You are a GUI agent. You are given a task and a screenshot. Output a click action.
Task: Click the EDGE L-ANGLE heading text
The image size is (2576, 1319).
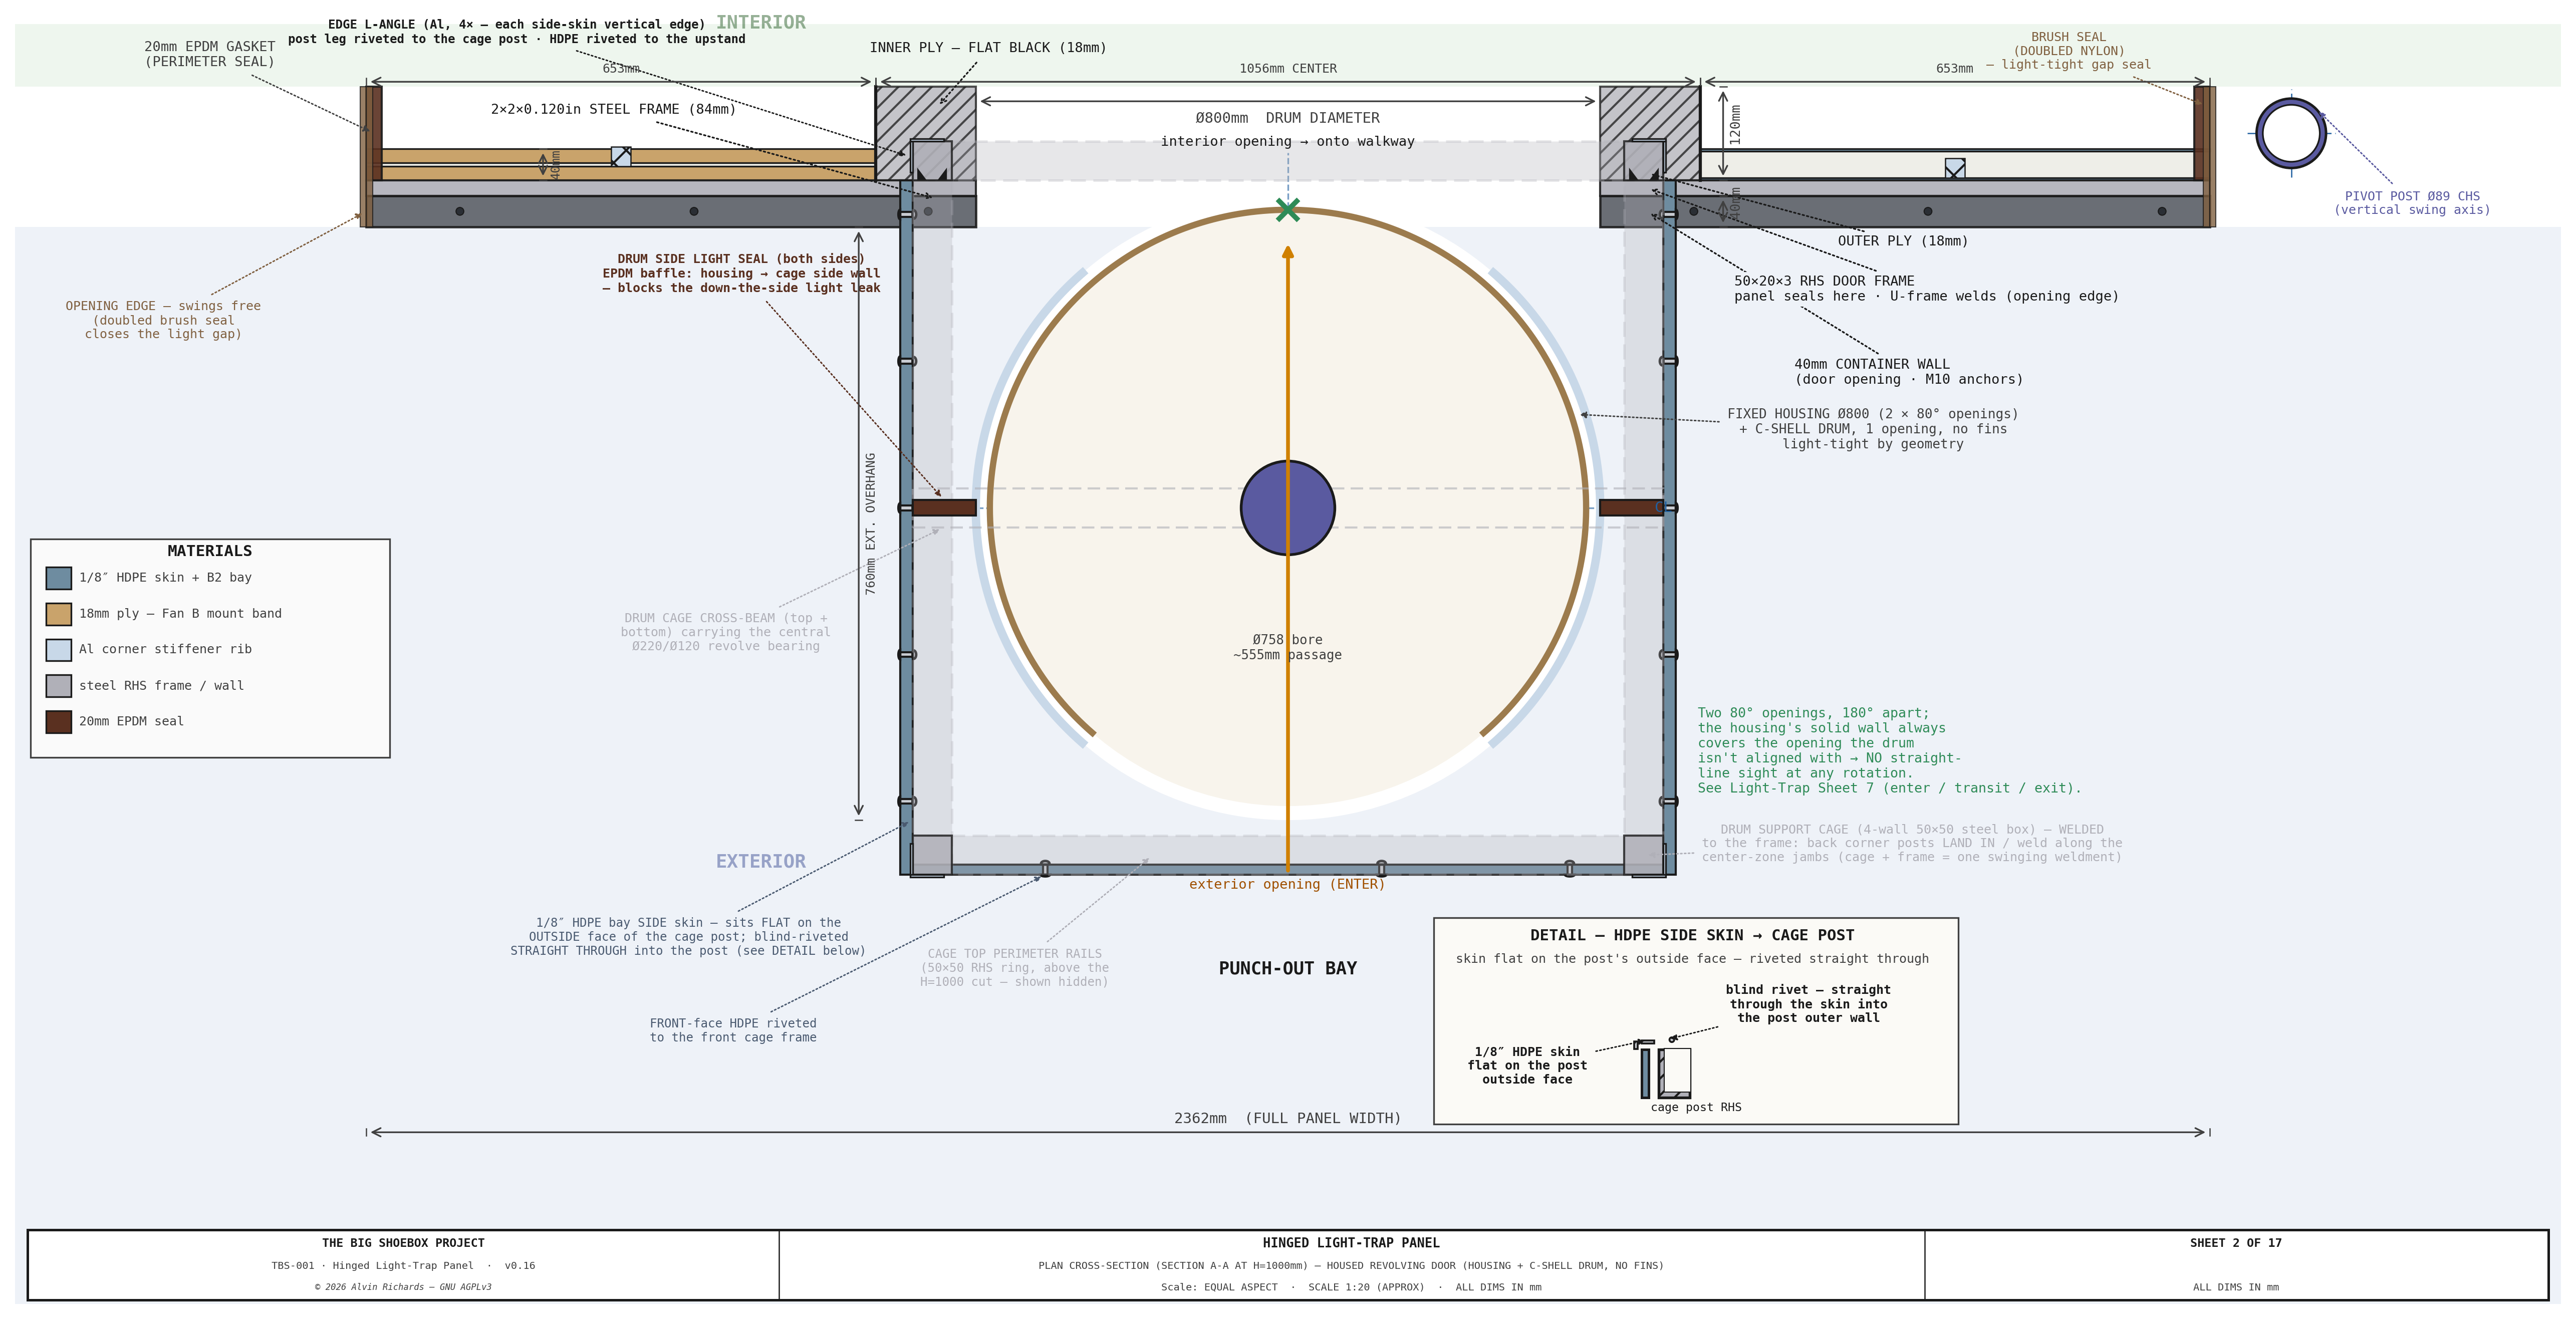click(x=517, y=24)
